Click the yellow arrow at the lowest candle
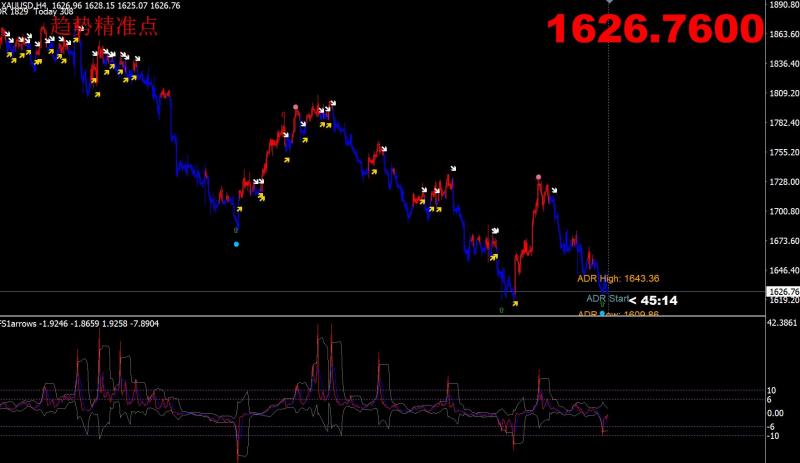This screenshot has width=800, height=463. tap(515, 304)
